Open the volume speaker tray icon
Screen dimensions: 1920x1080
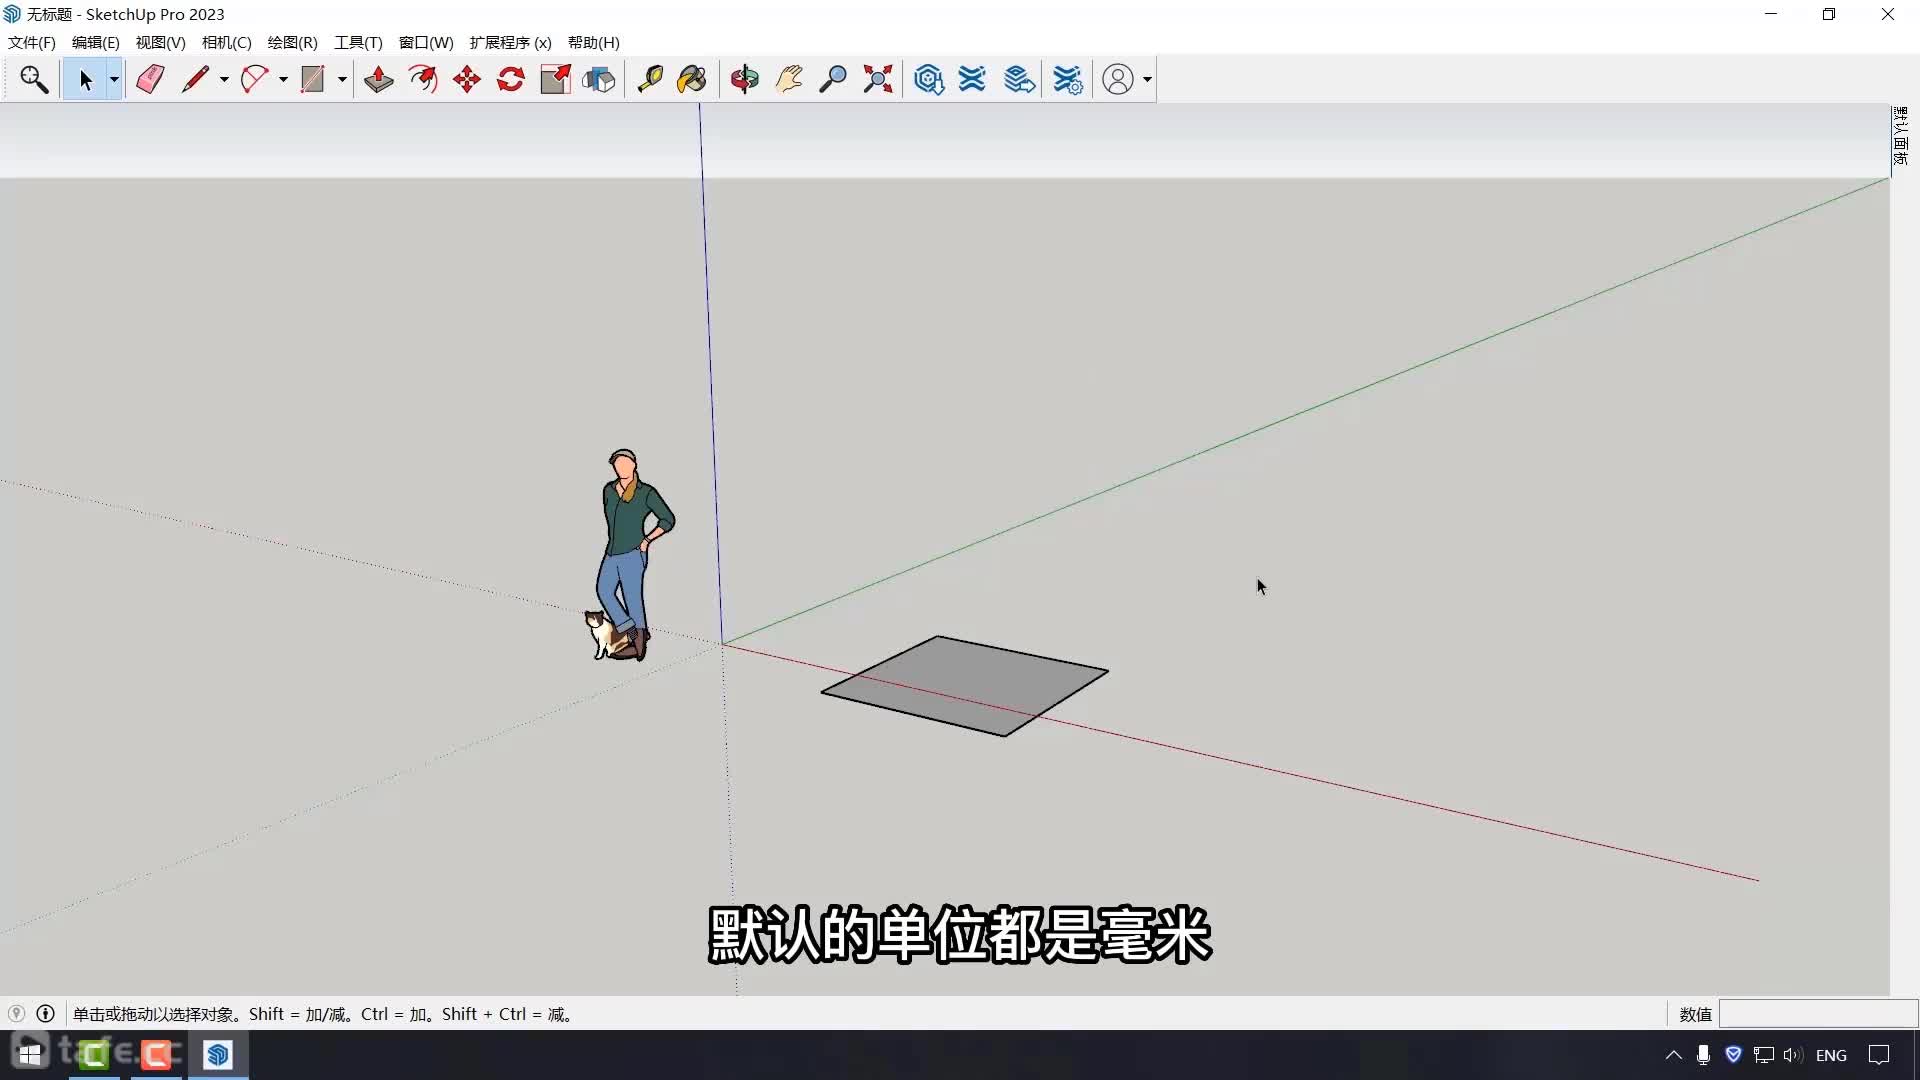tap(1792, 1055)
